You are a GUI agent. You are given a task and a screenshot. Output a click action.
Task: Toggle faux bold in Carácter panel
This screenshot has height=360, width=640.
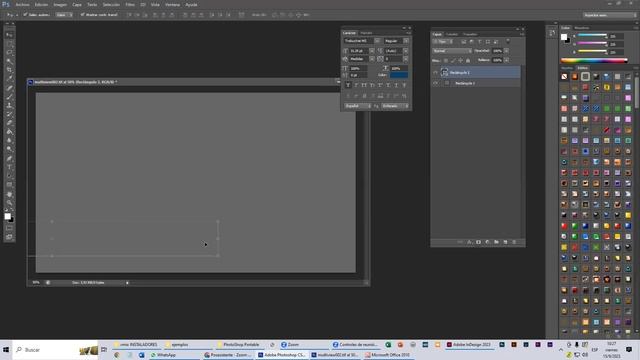click(x=348, y=85)
